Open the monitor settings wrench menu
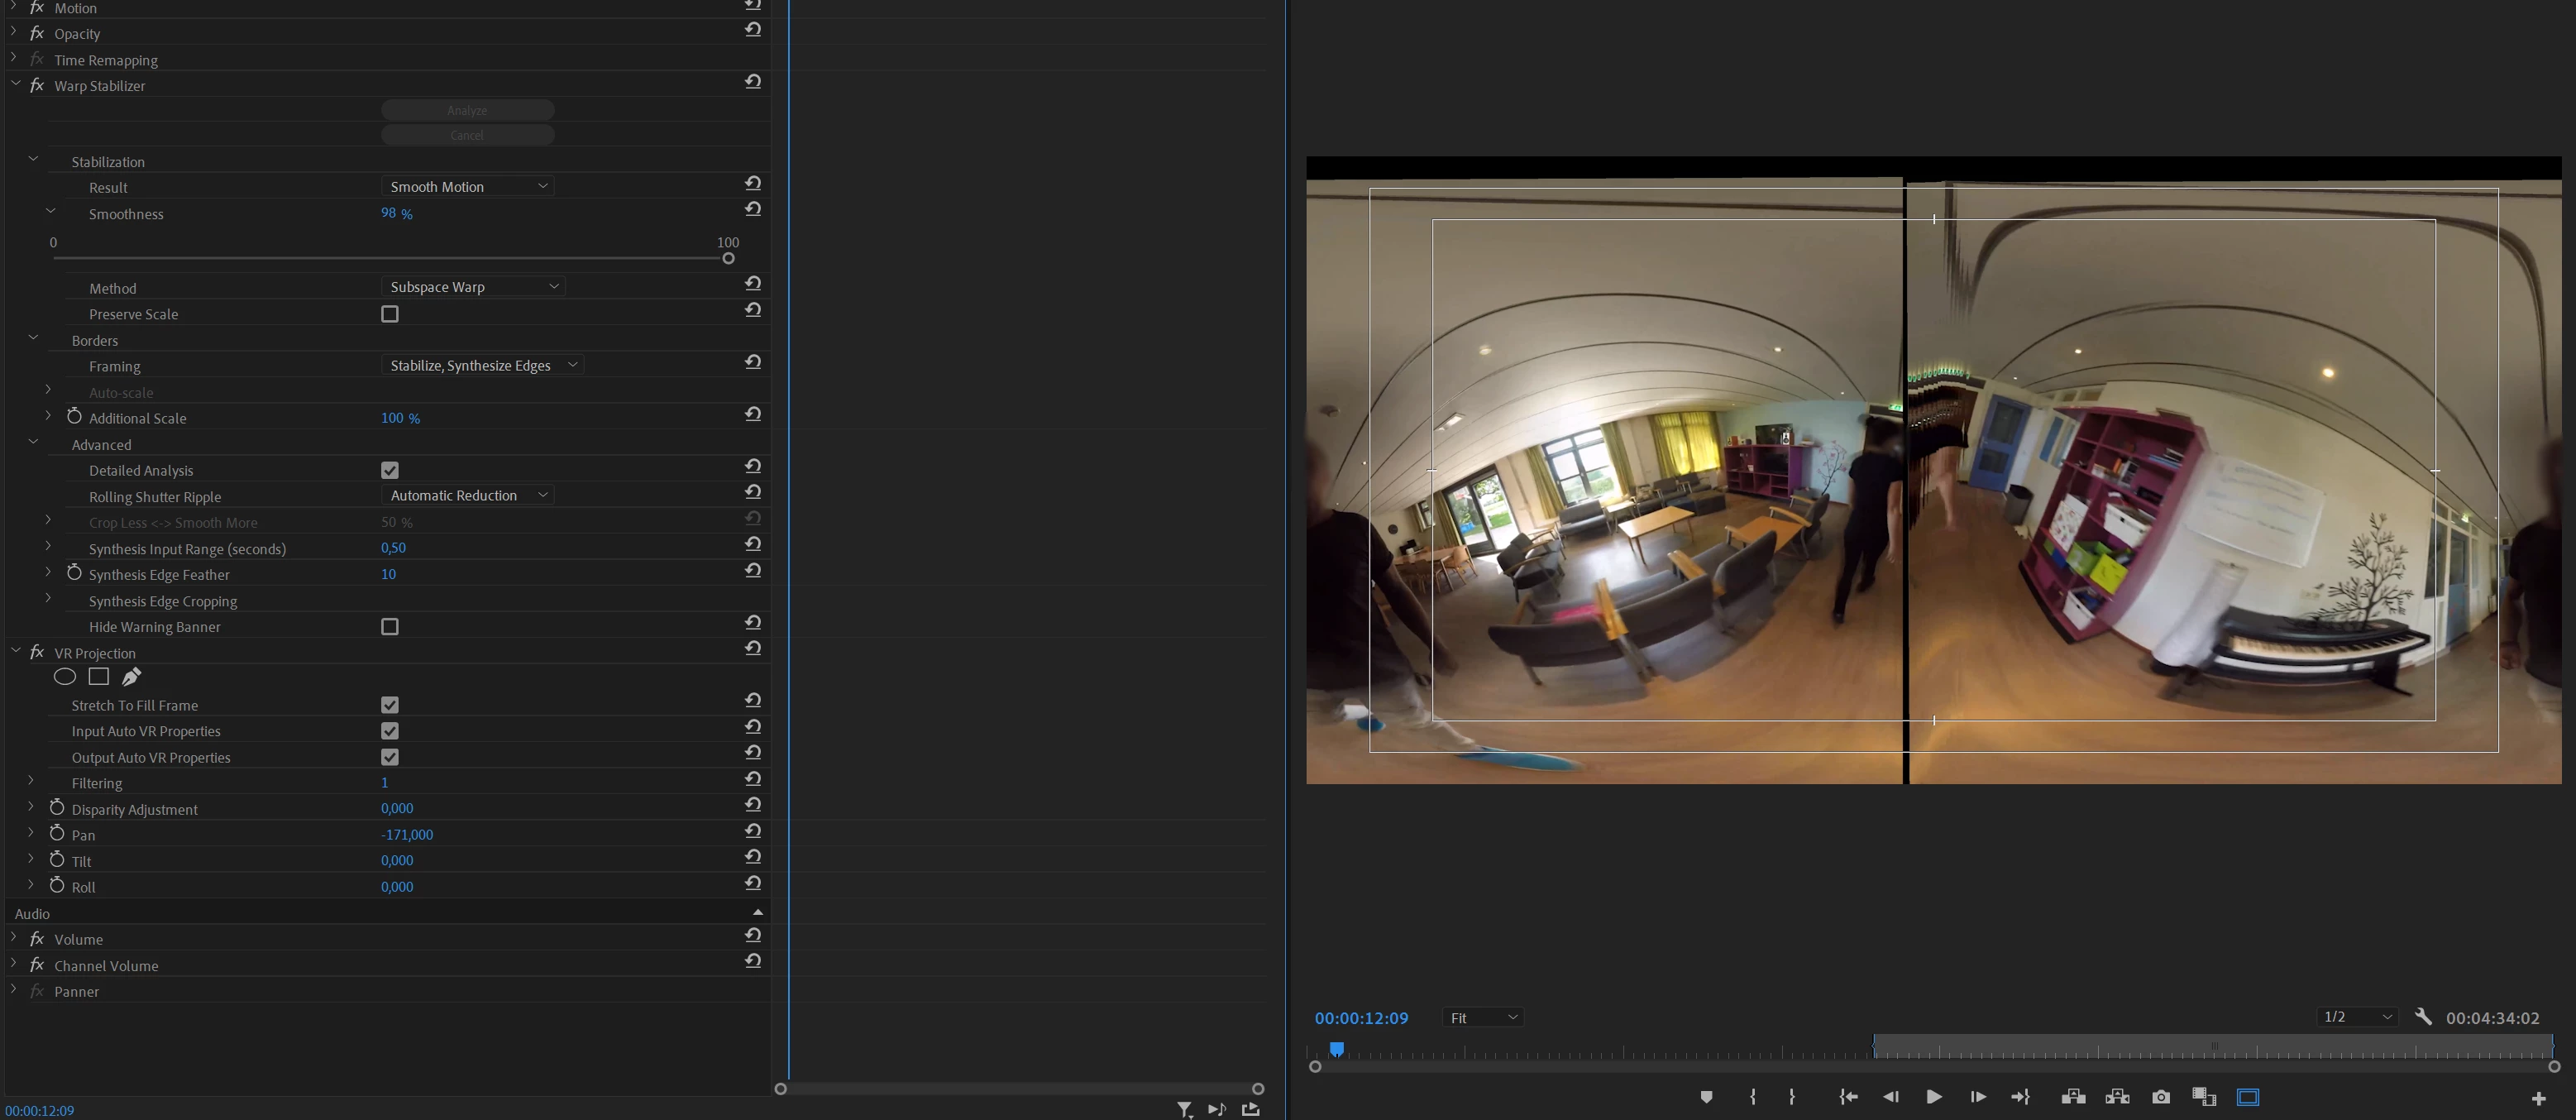This screenshot has width=2576, height=1120. click(x=2423, y=1017)
